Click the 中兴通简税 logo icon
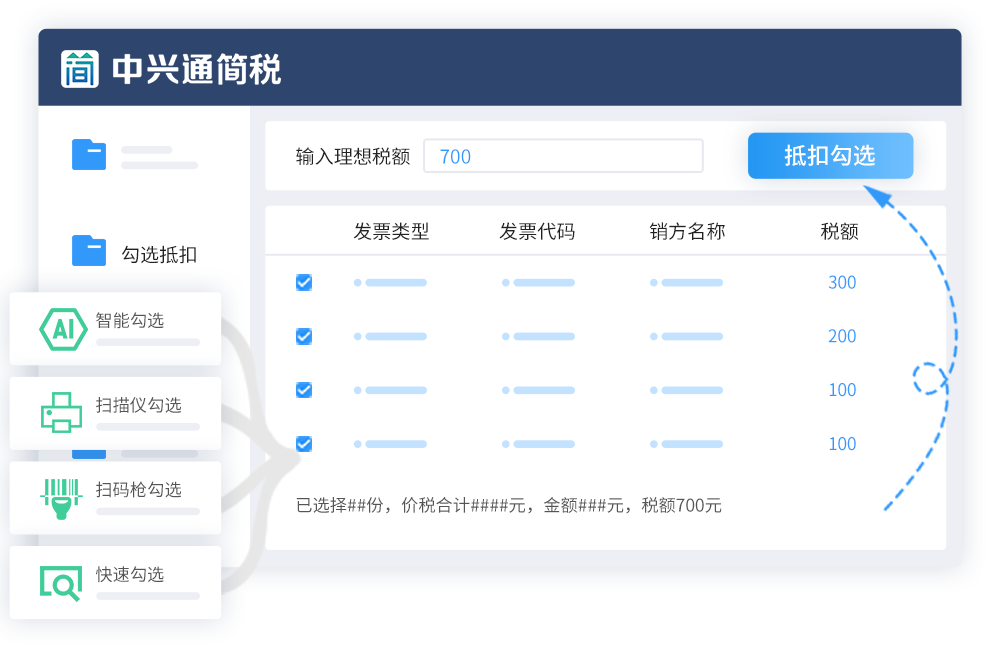1000x646 pixels. (x=80, y=69)
